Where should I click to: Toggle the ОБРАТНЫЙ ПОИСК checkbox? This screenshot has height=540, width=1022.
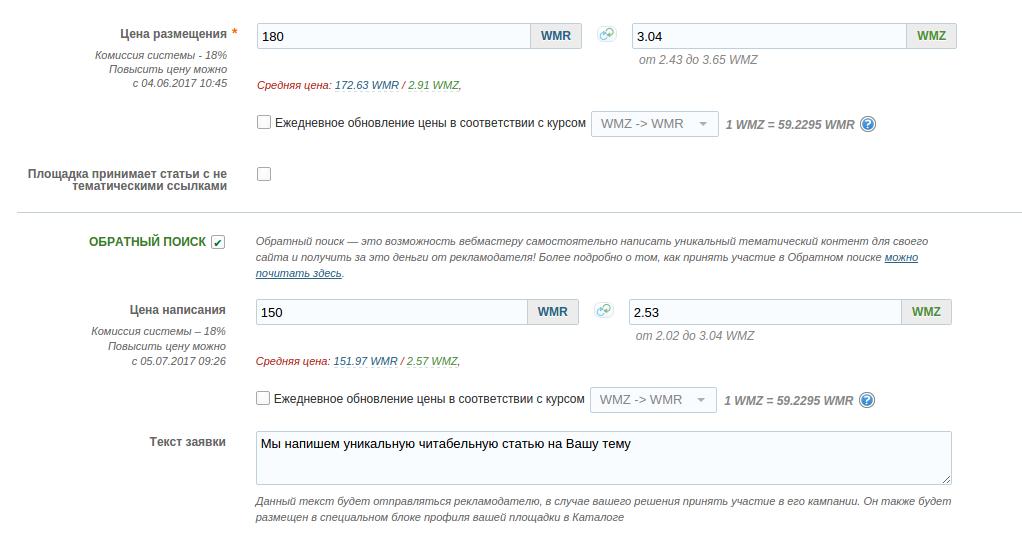tap(218, 242)
